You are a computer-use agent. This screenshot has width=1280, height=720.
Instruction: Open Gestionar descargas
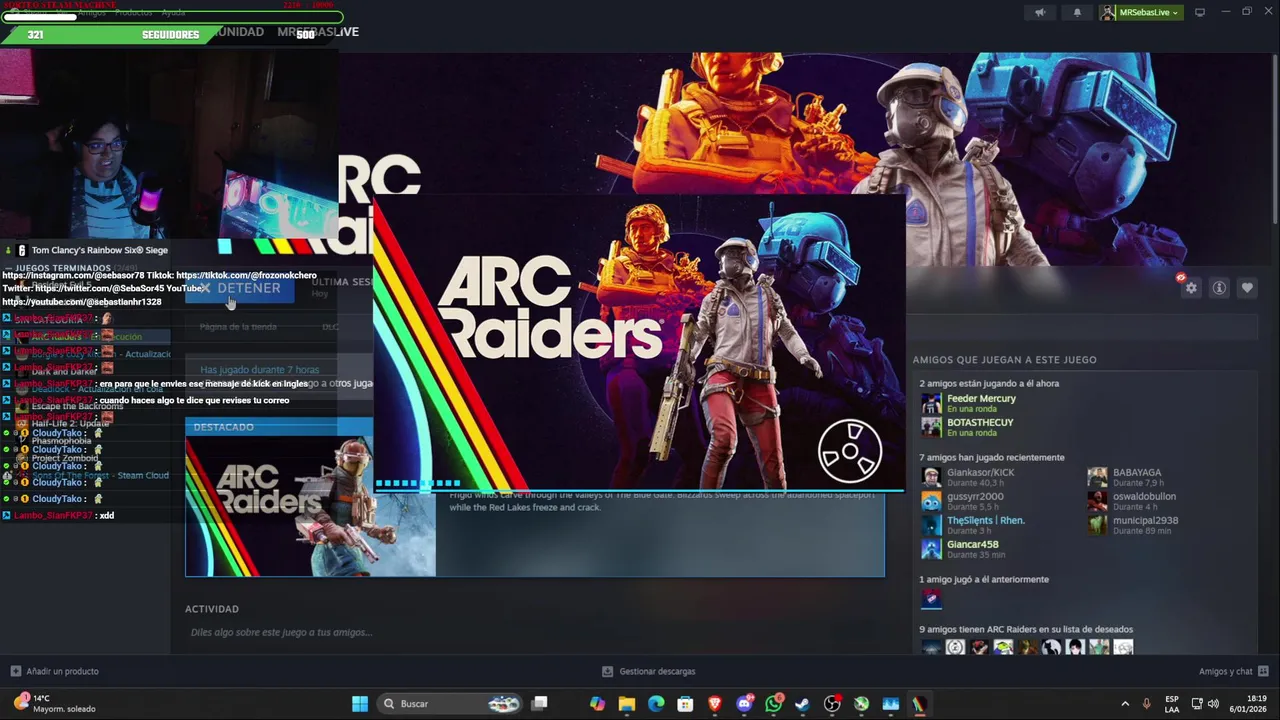[648, 671]
